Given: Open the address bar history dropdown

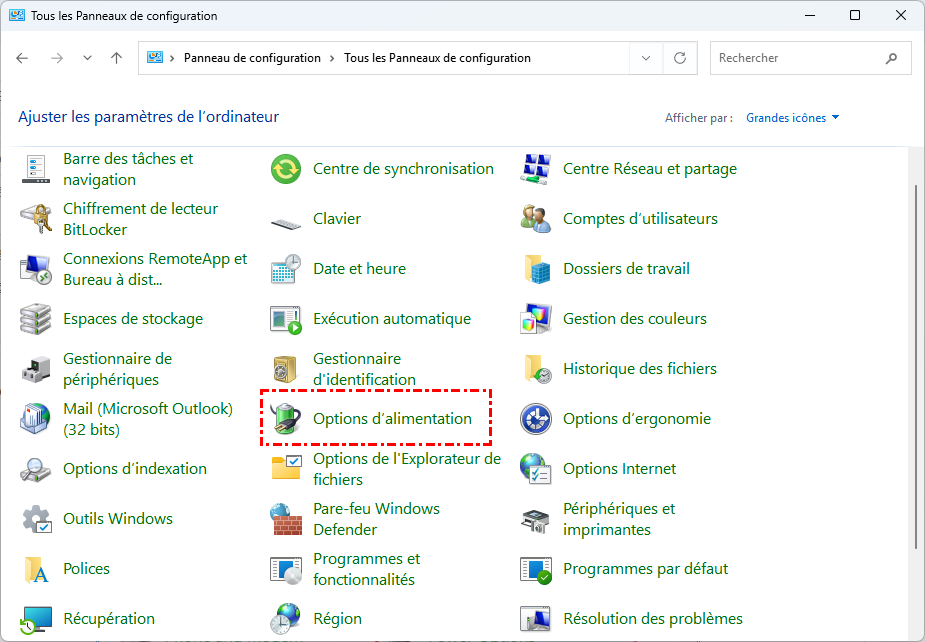Looking at the screenshot, I should (x=646, y=58).
